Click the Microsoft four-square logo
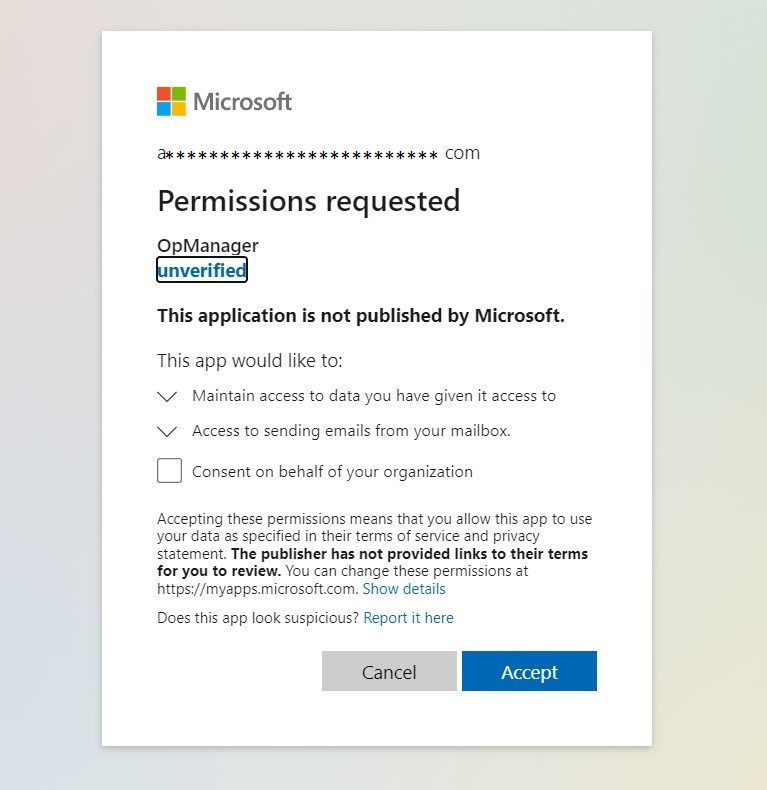Screen dimensions: 767x790 [171, 101]
